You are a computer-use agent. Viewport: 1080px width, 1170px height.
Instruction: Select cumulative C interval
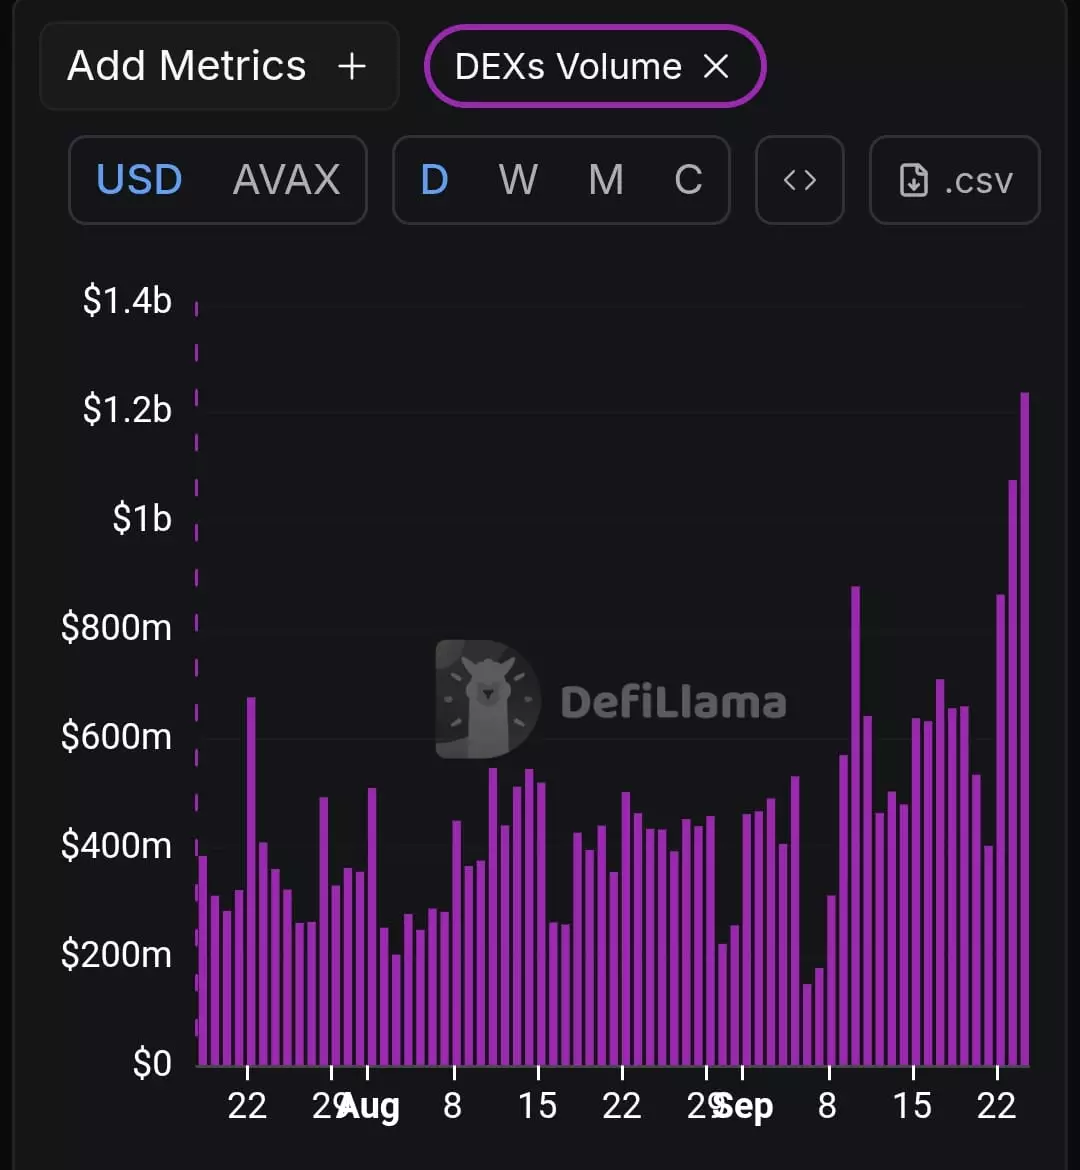tap(688, 180)
